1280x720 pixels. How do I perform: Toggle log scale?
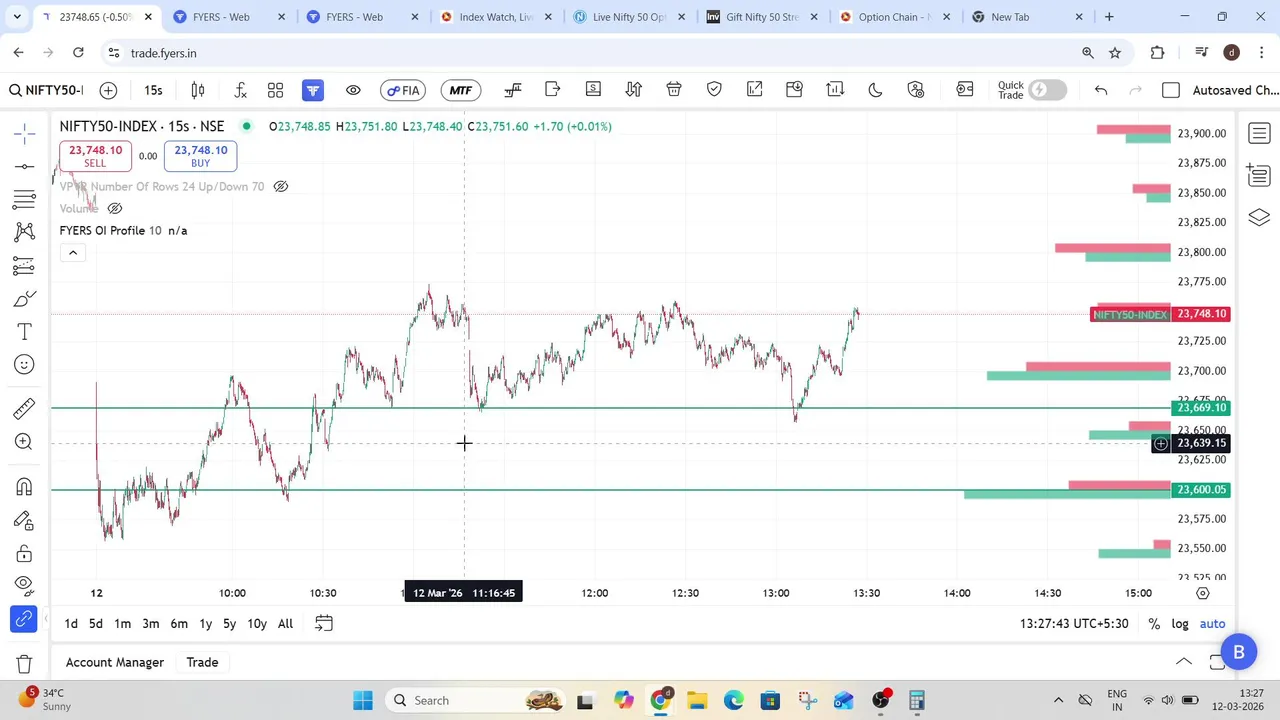click(x=1180, y=624)
